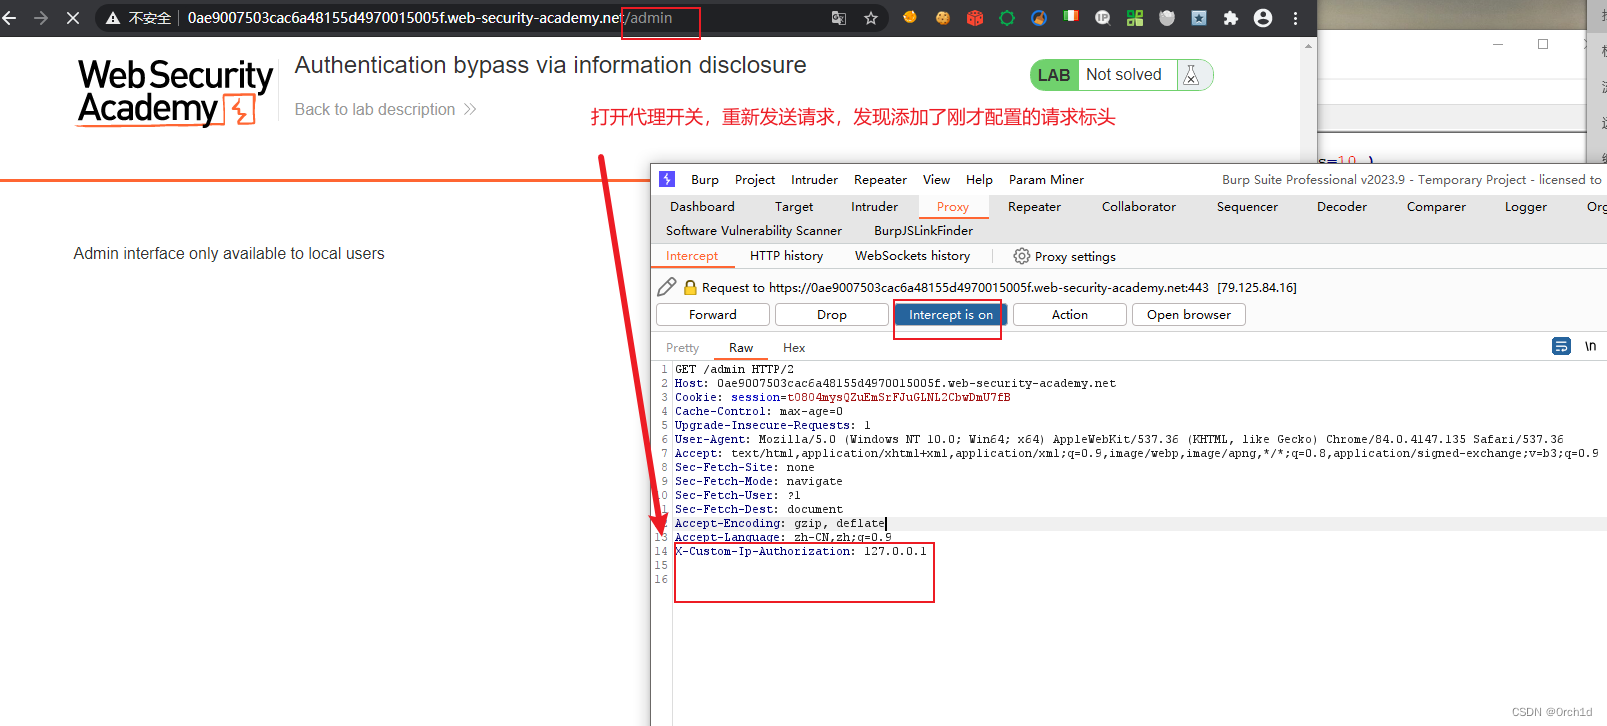Switch to the Dashboard tab
This screenshot has height=726, width=1607.
[702, 207]
